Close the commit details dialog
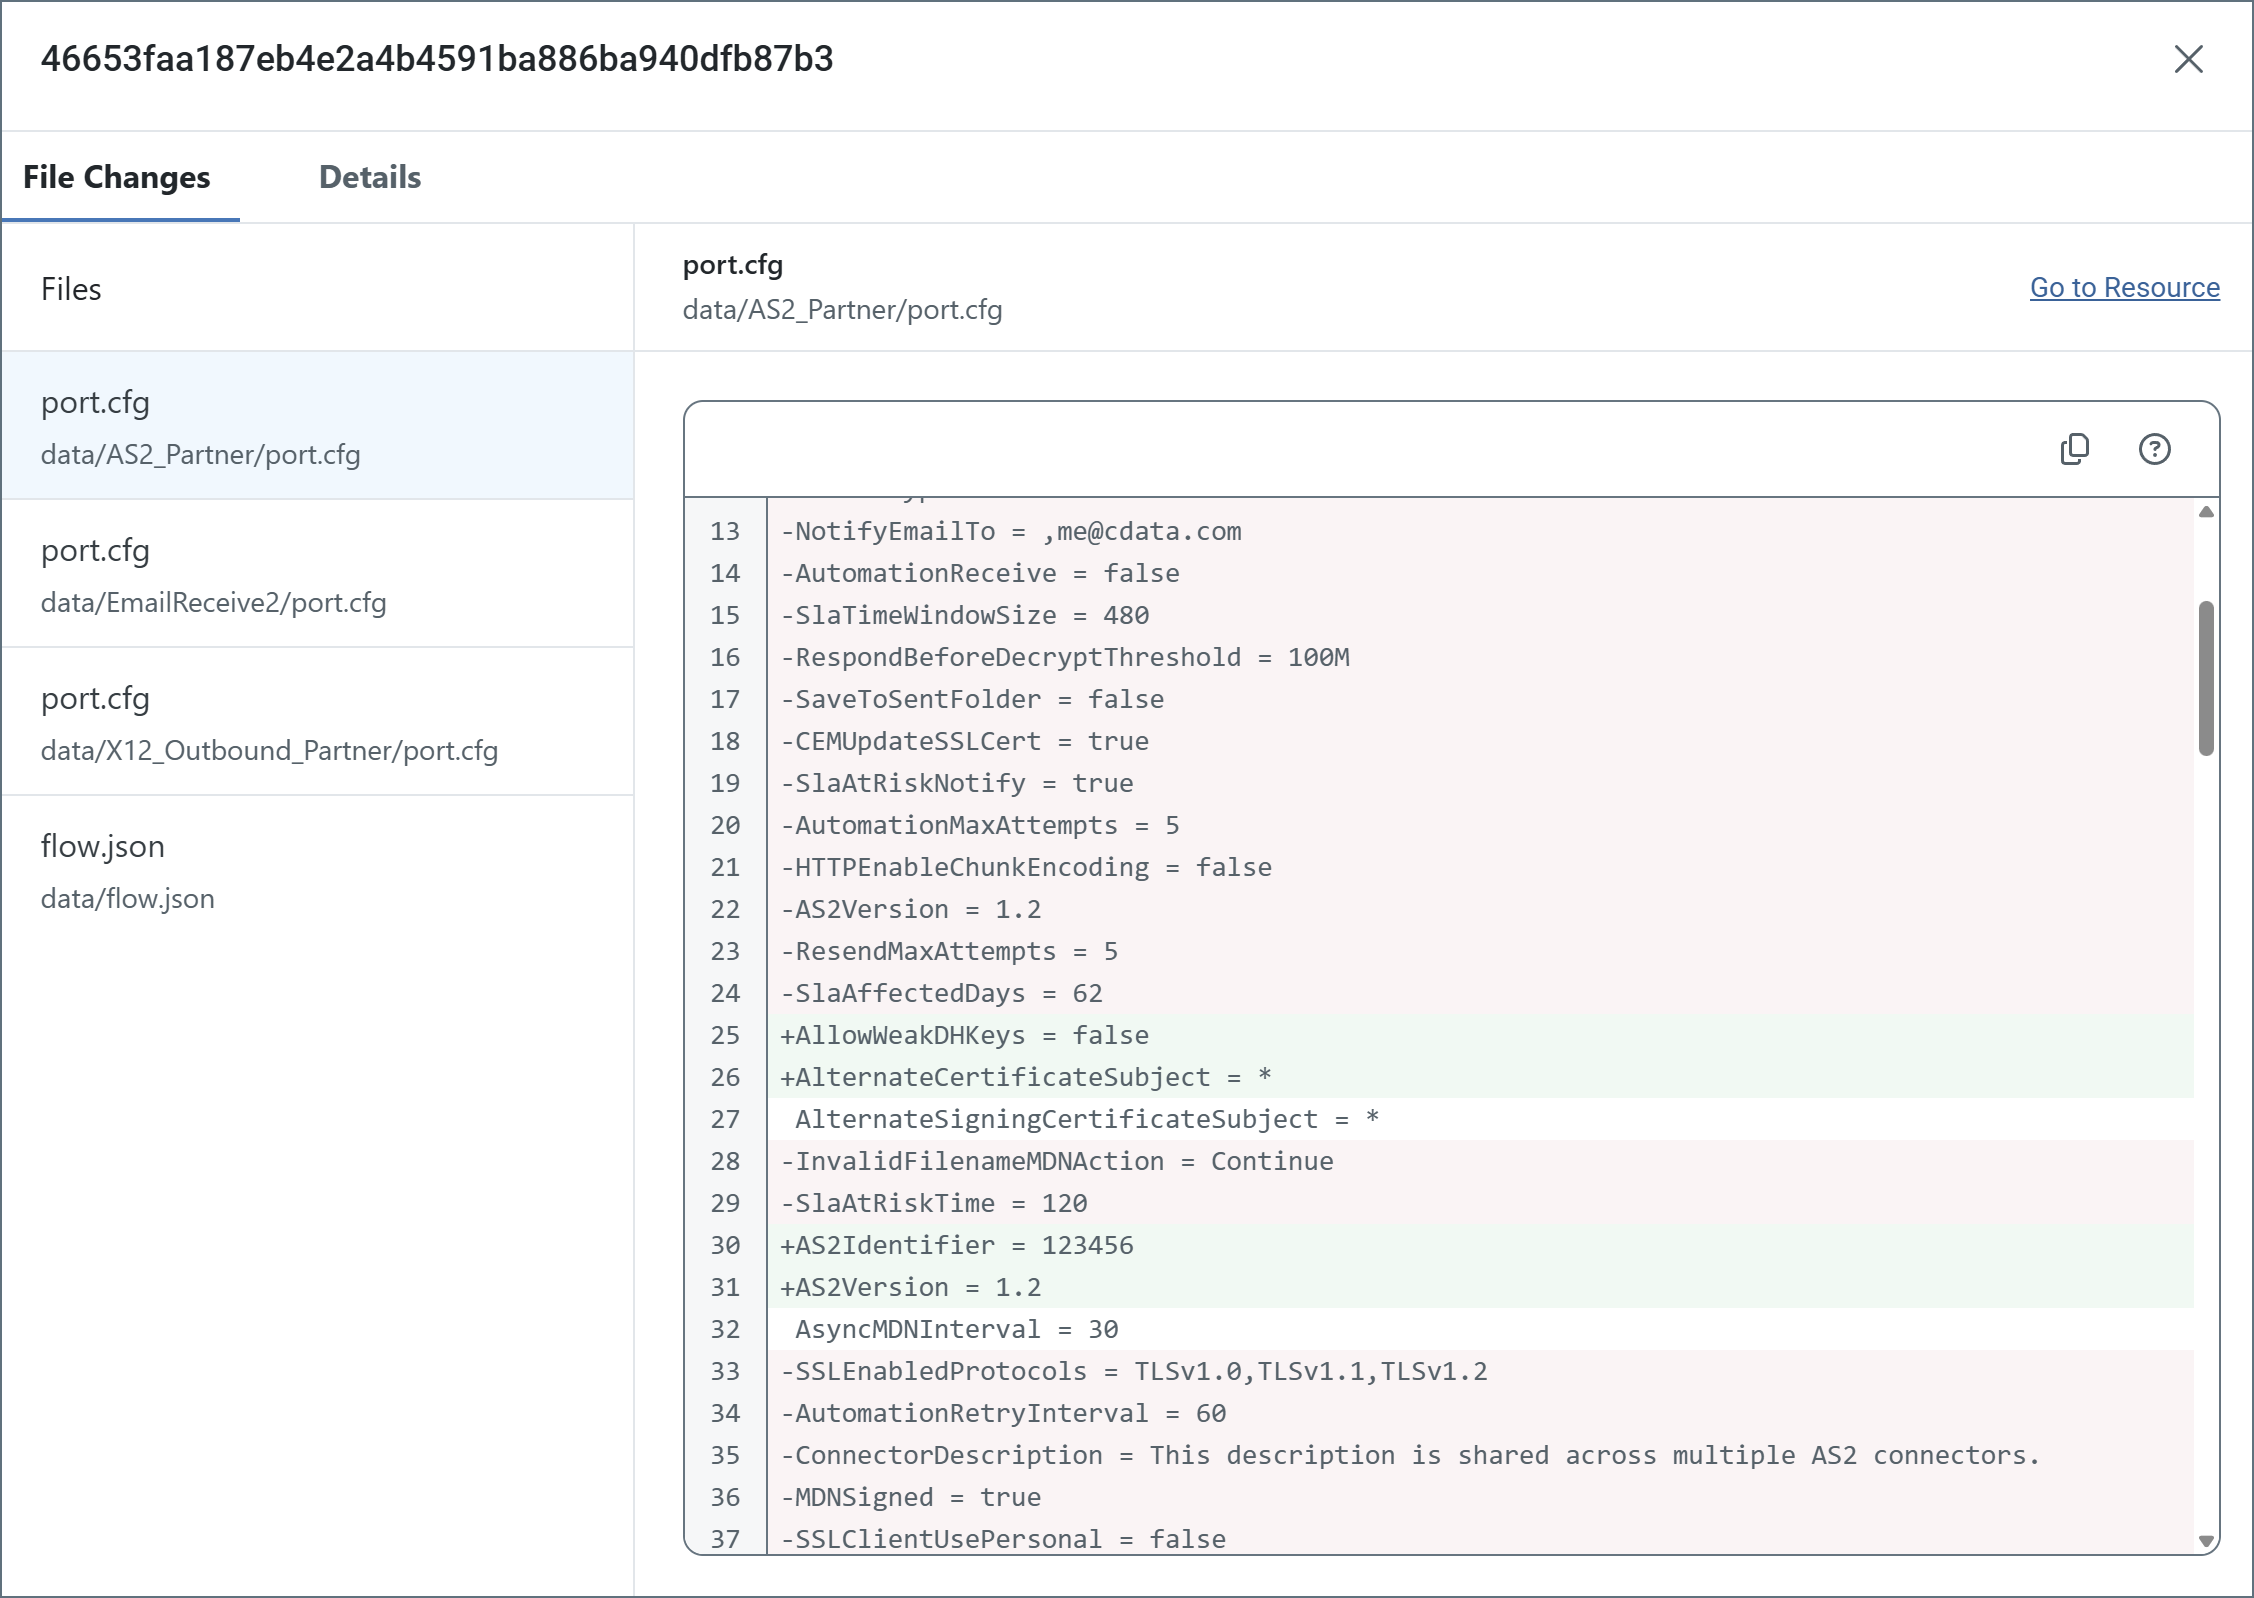 [2188, 59]
